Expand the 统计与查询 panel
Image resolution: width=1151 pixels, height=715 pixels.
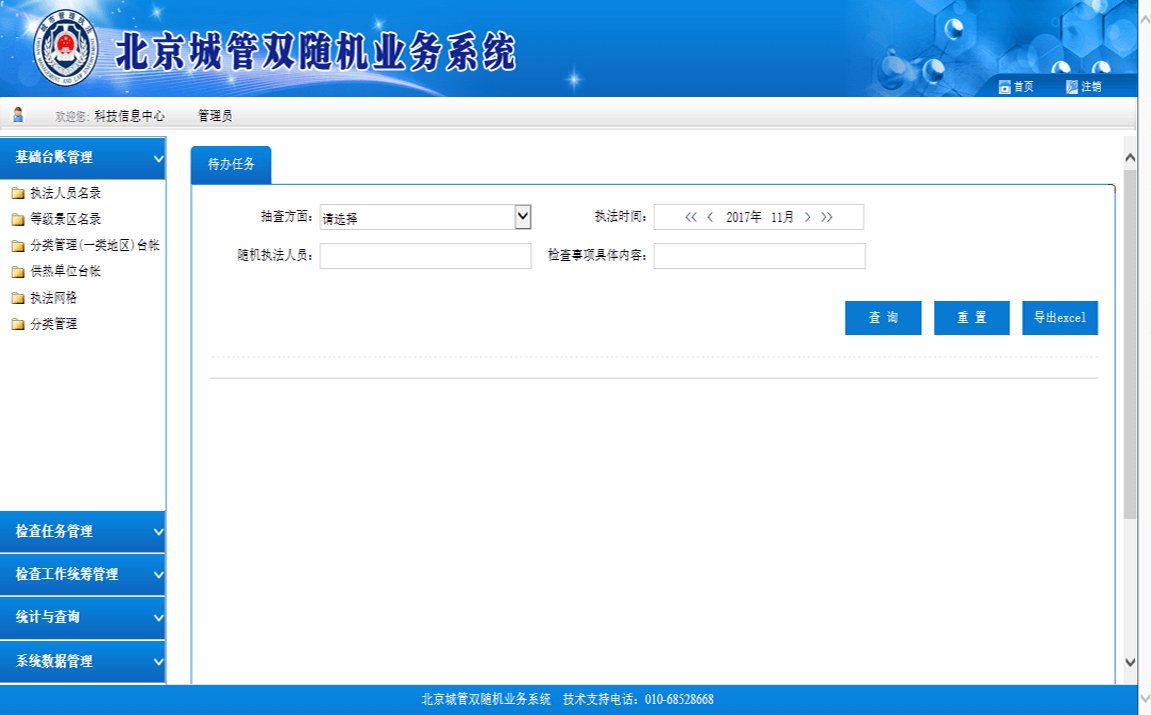[83, 617]
